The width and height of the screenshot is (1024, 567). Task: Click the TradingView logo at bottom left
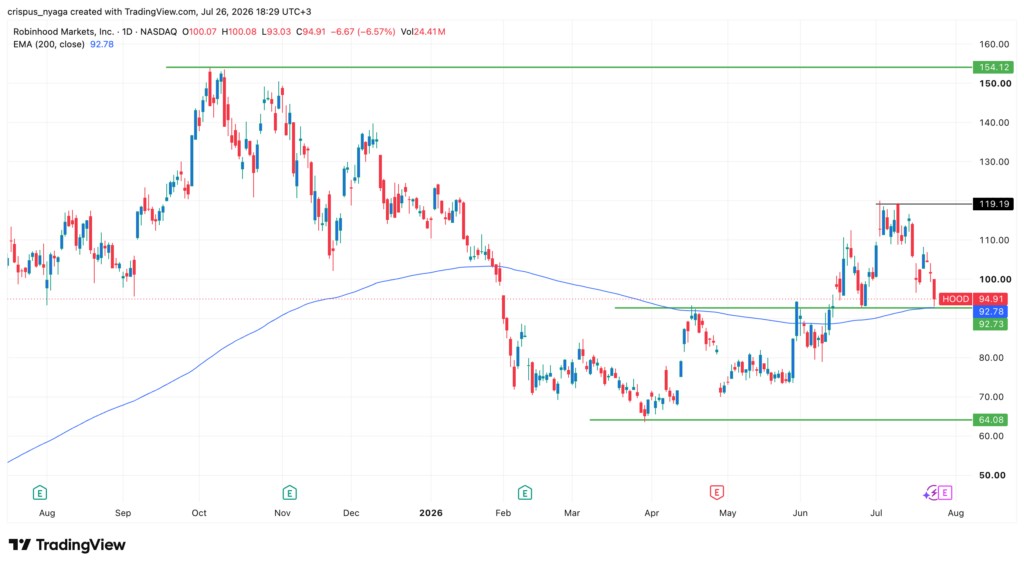click(67, 545)
